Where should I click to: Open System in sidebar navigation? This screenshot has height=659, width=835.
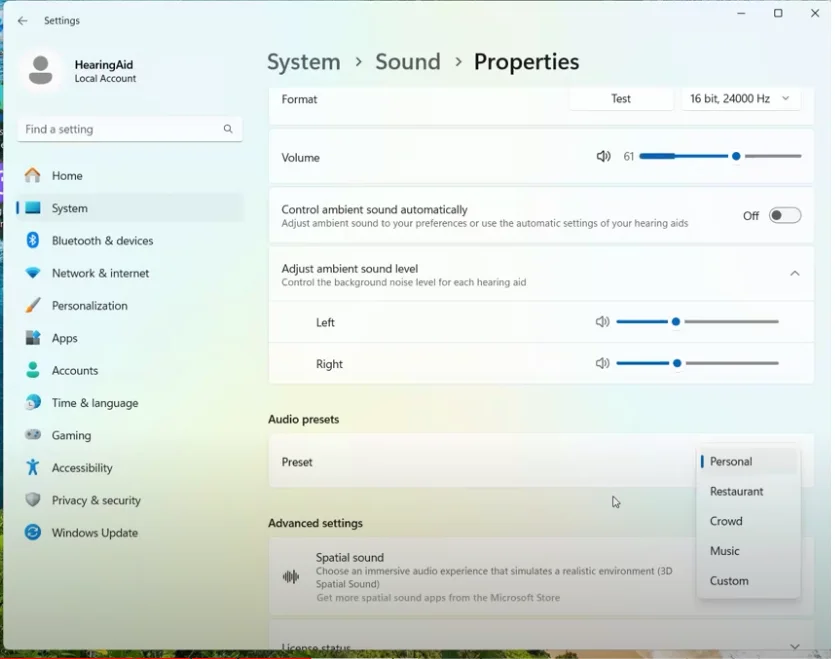[x=130, y=208]
